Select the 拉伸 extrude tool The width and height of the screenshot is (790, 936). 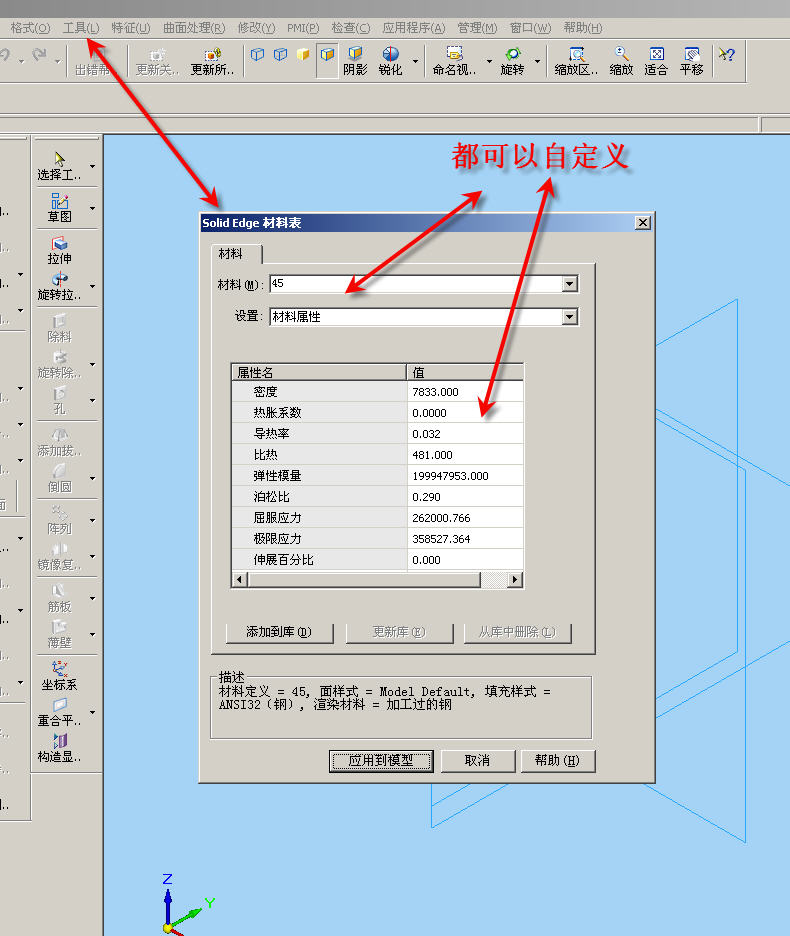[x=59, y=251]
